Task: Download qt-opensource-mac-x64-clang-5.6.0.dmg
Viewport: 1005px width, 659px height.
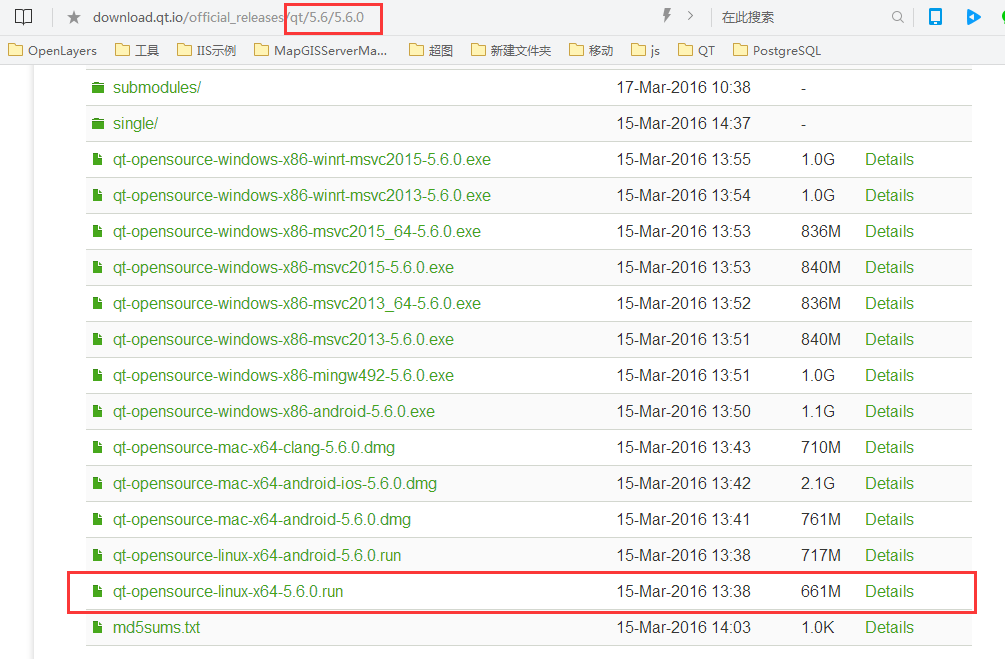Action: 254,447
